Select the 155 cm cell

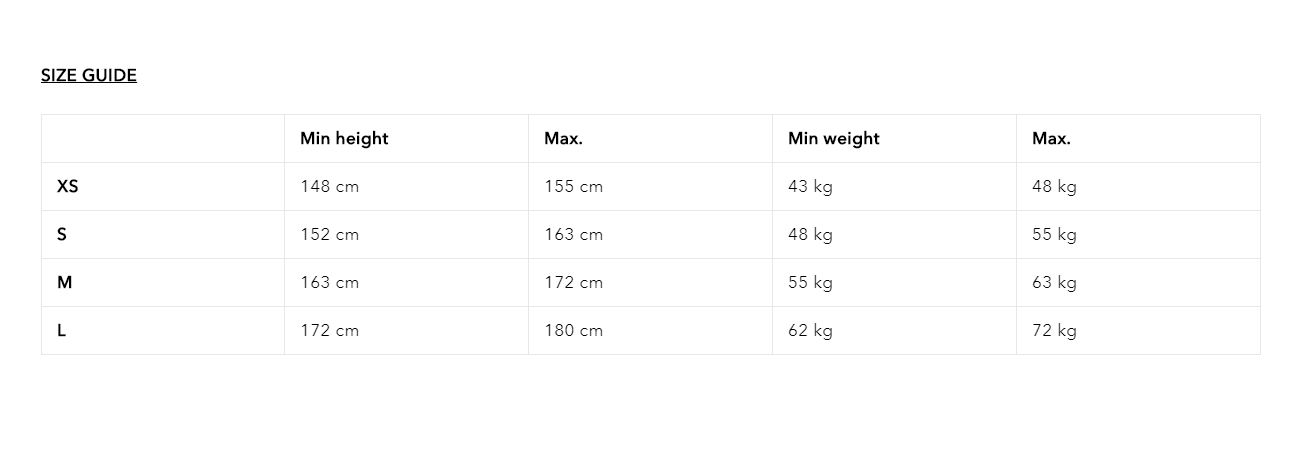(573, 187)
